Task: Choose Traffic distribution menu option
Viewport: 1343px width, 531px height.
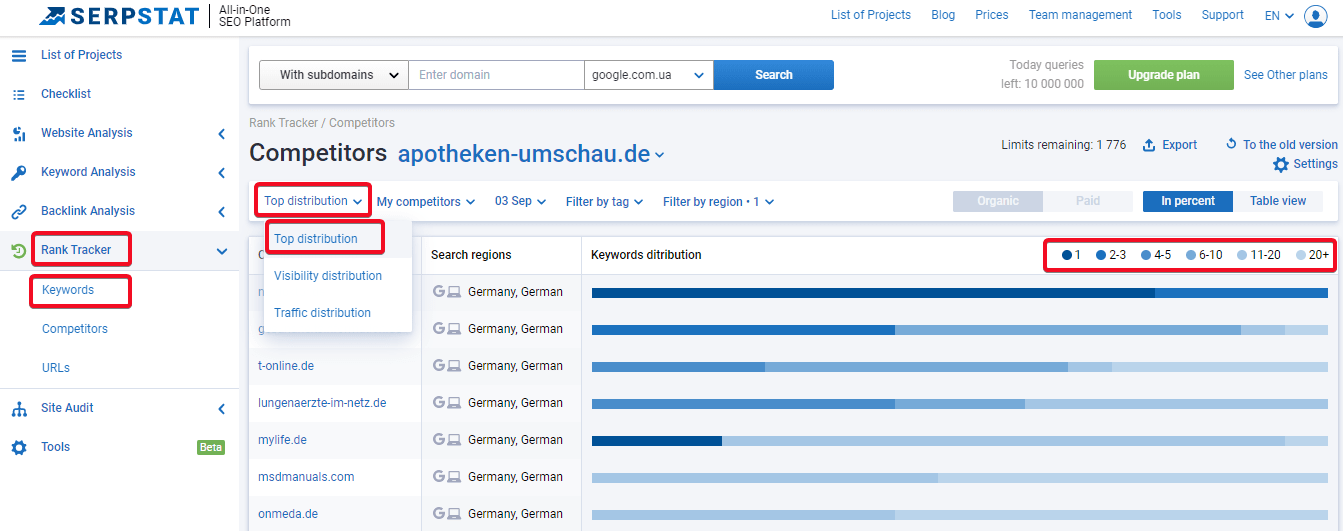Action: point(322,313)
